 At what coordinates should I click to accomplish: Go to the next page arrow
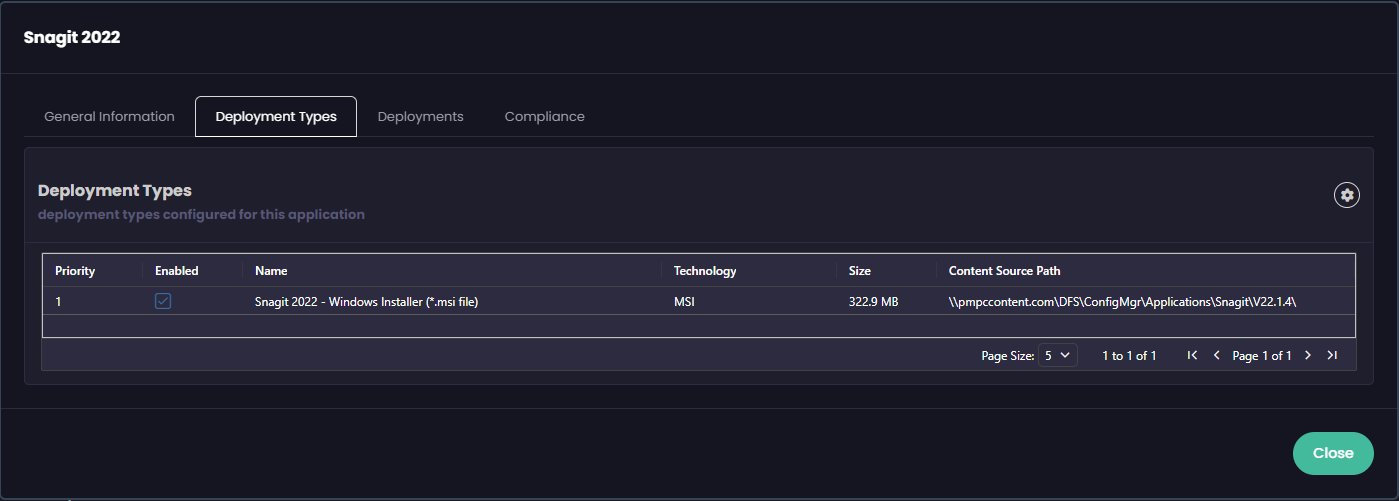1307,355
